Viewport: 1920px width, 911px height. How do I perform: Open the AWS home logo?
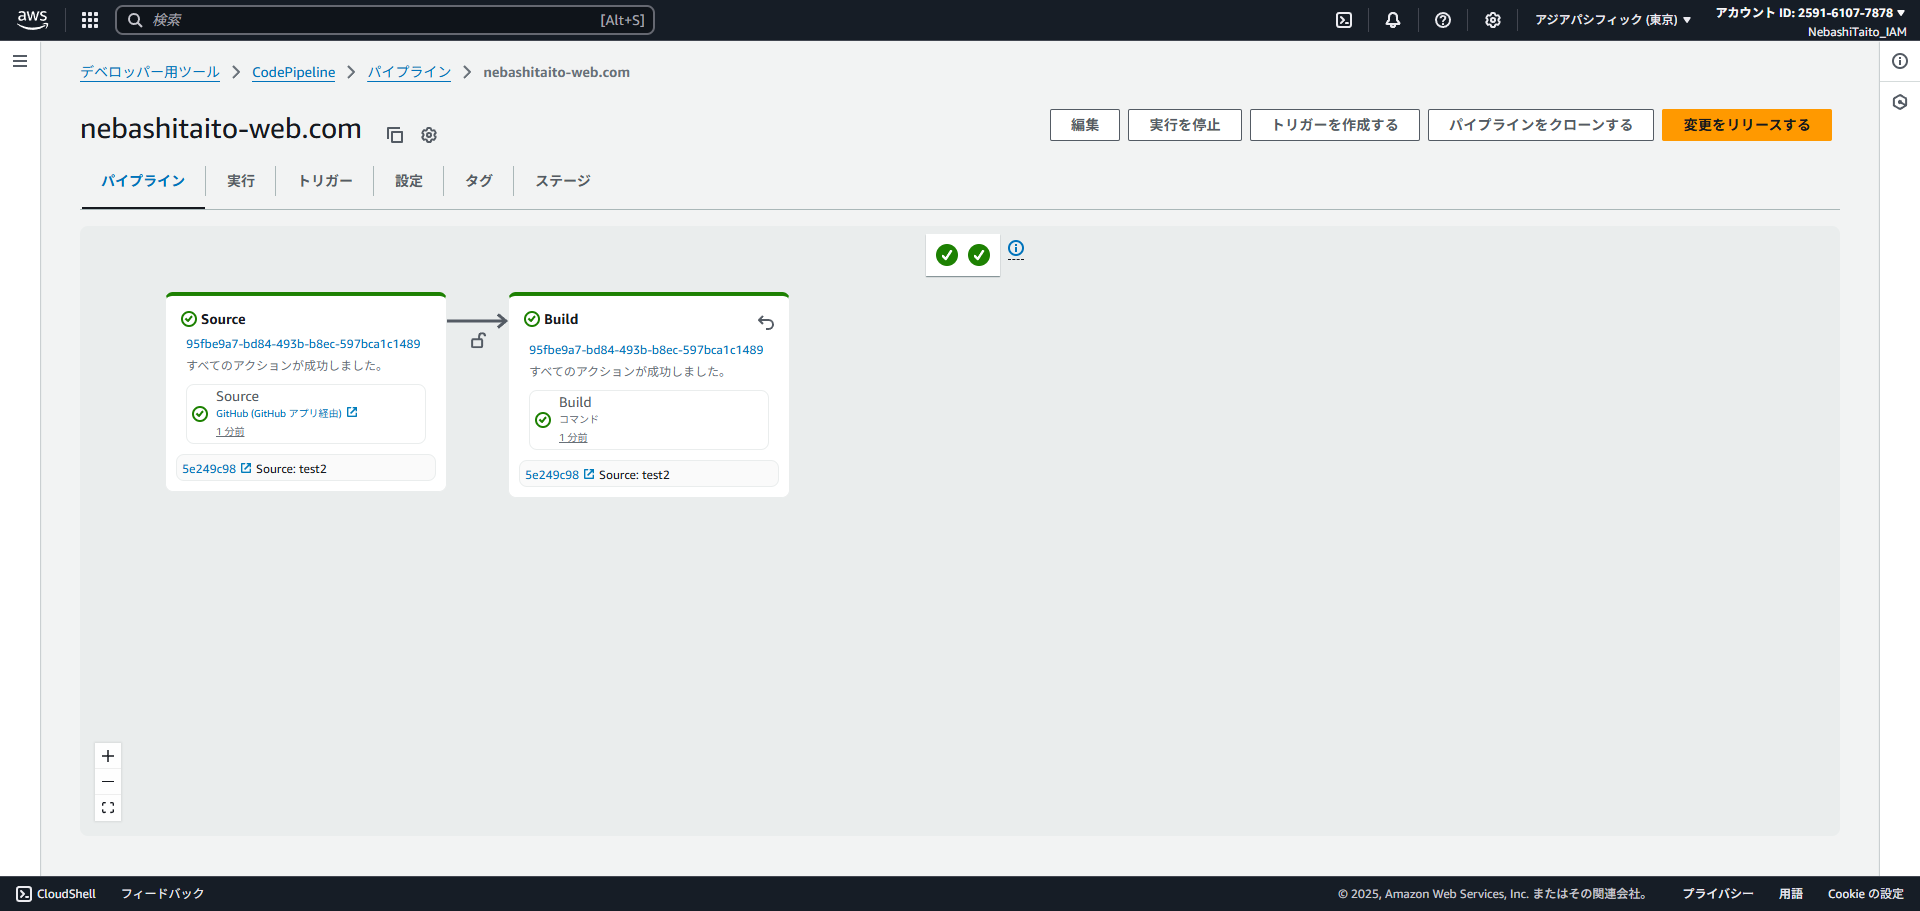pyautogui.click(x=32, y=20)
